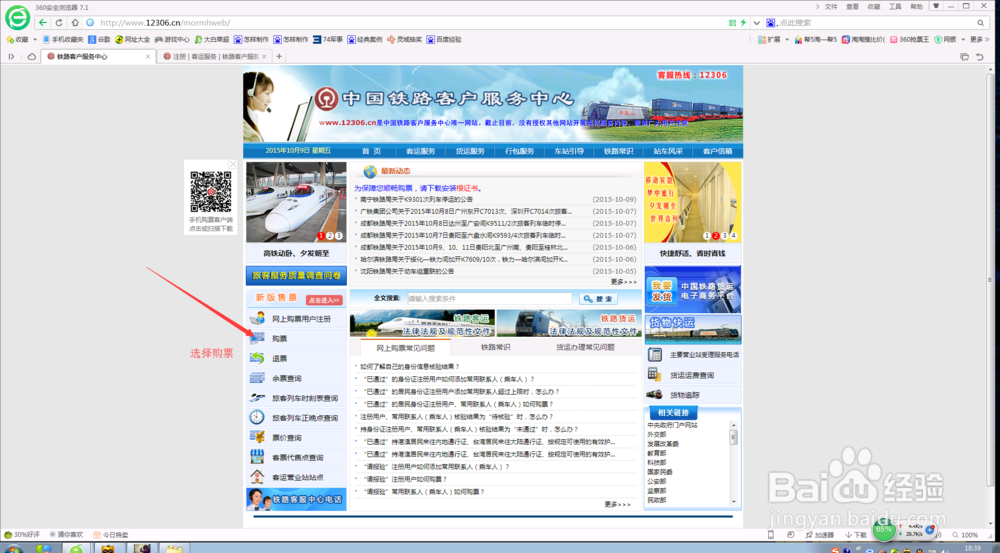1000x553 pixels.
Task: Click the 搜索 full-text search button
Action: 598,299
